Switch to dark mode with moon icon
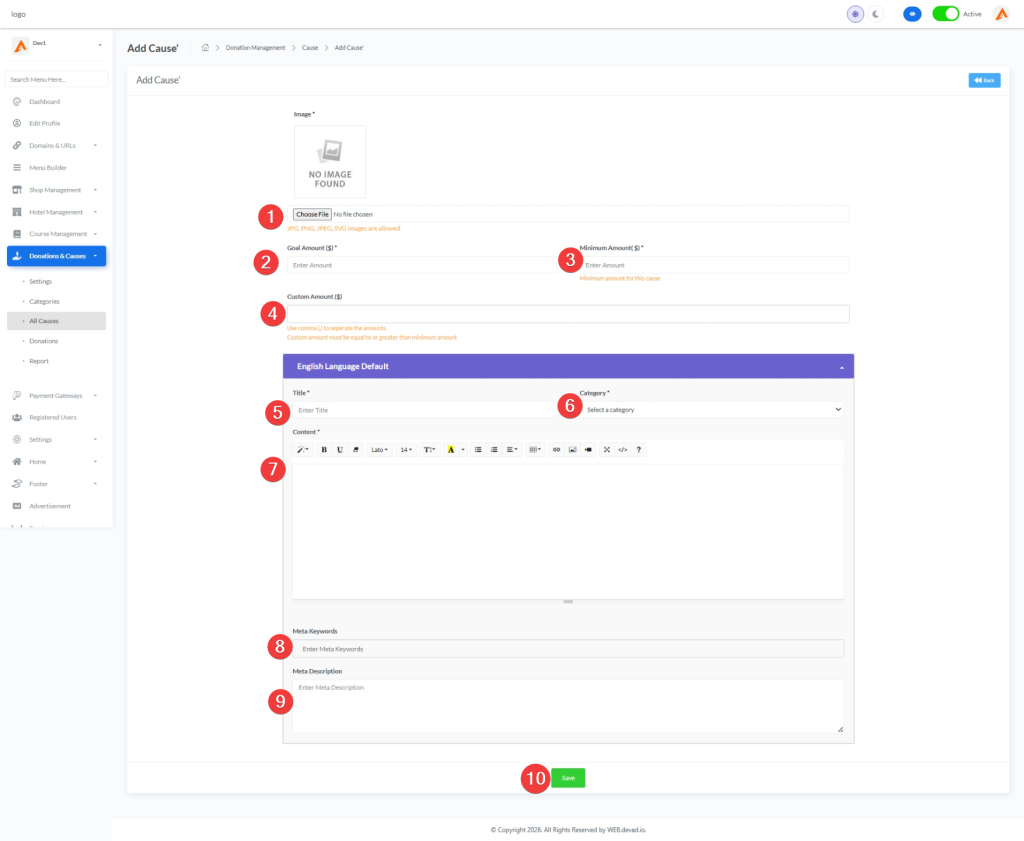Screen dimensions: 1024x841 [x=876, y=14]
